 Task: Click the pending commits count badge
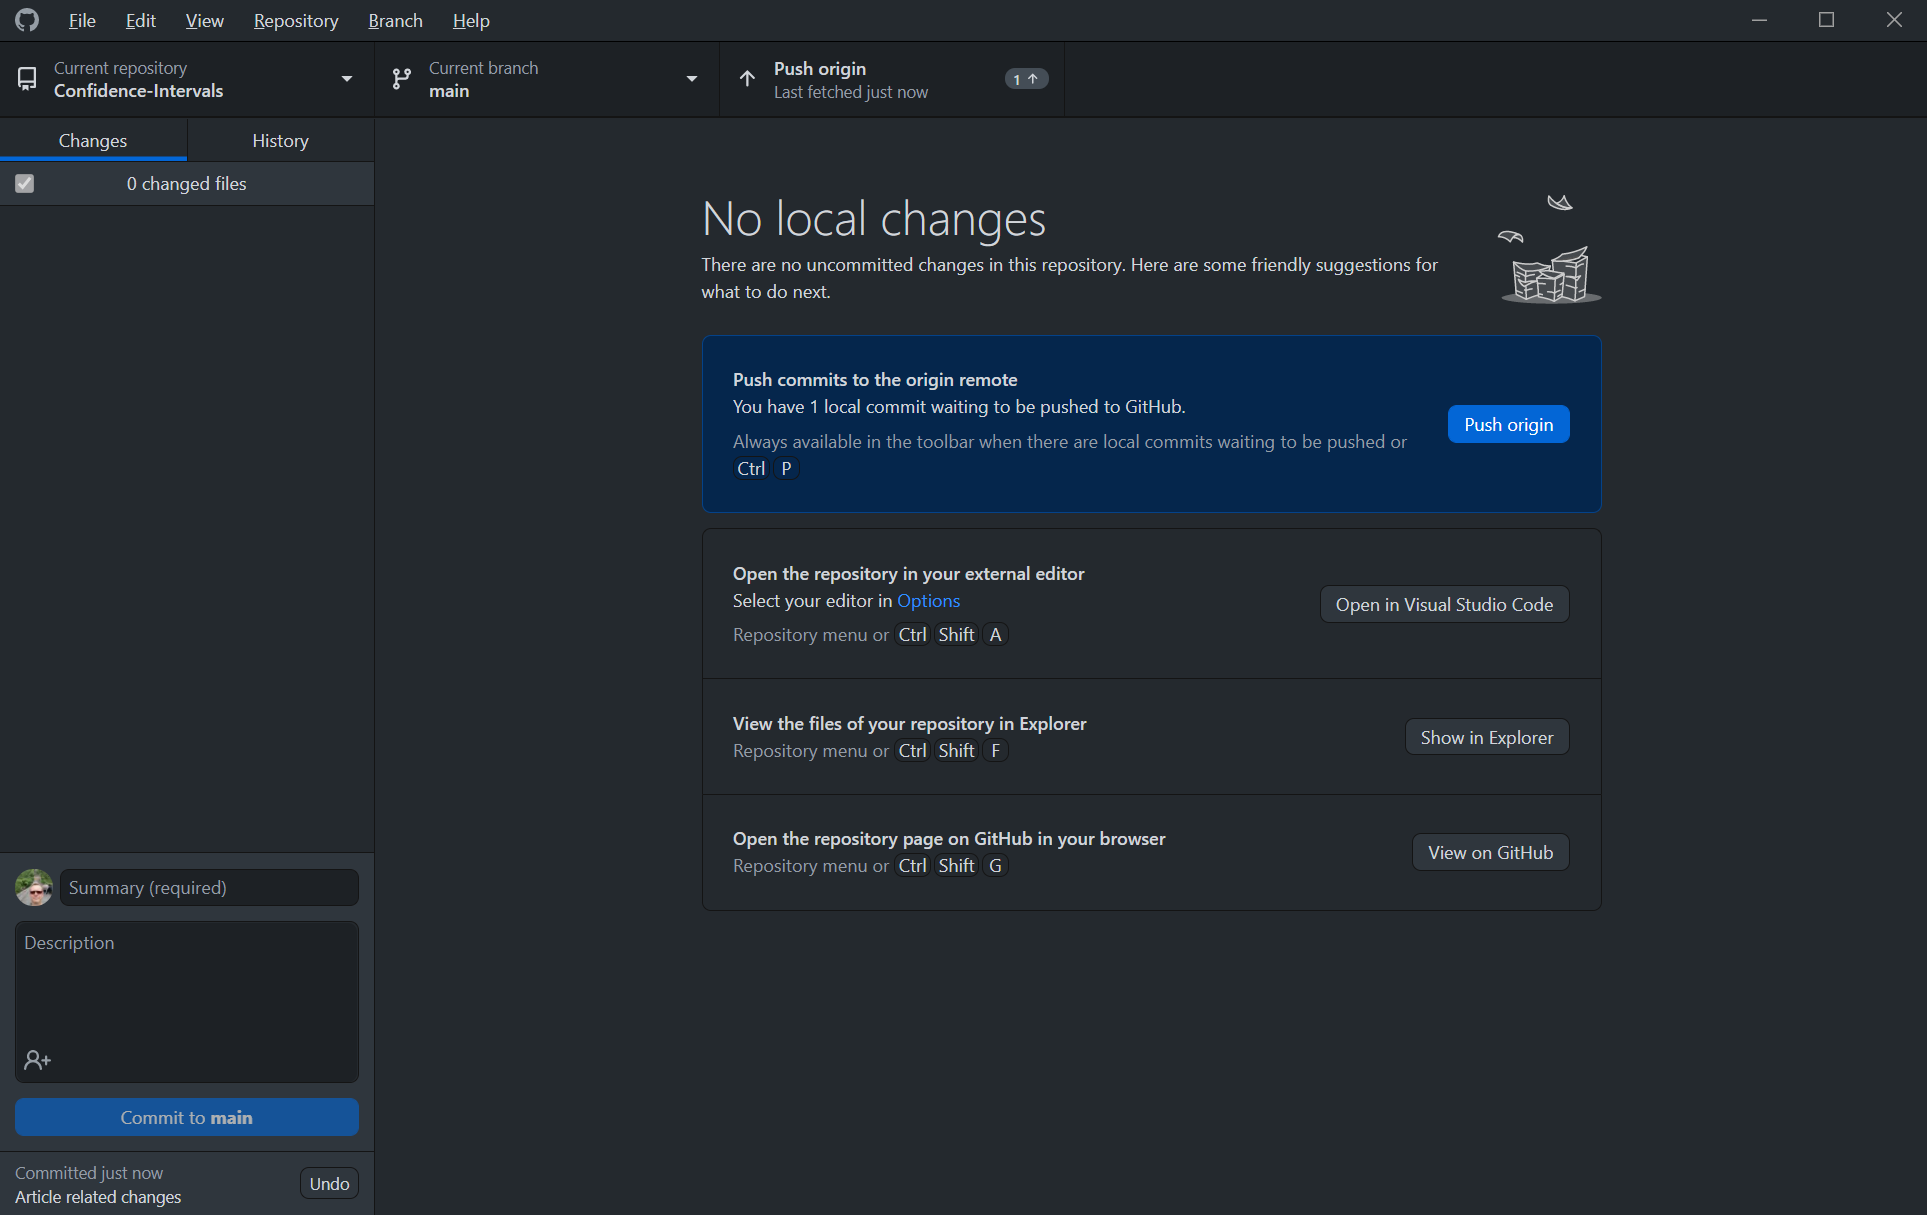click(1025, 79)
